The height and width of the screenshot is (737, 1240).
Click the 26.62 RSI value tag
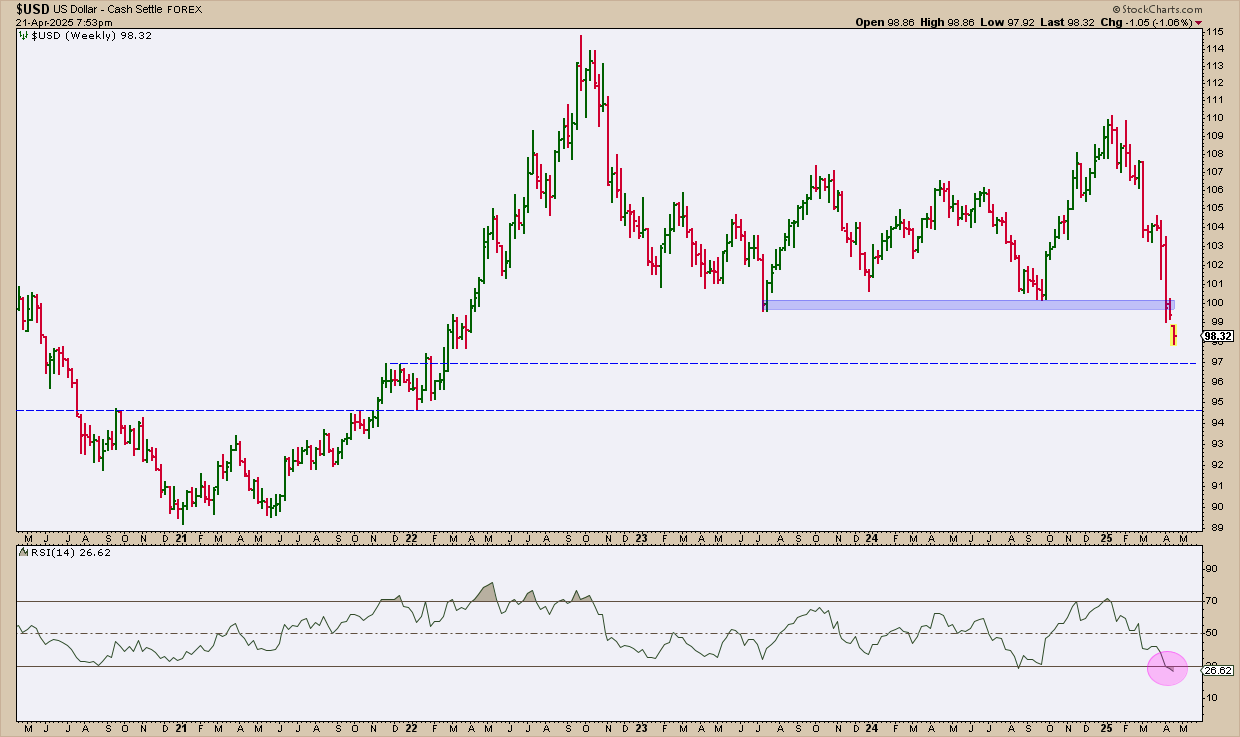(1218, 671)
